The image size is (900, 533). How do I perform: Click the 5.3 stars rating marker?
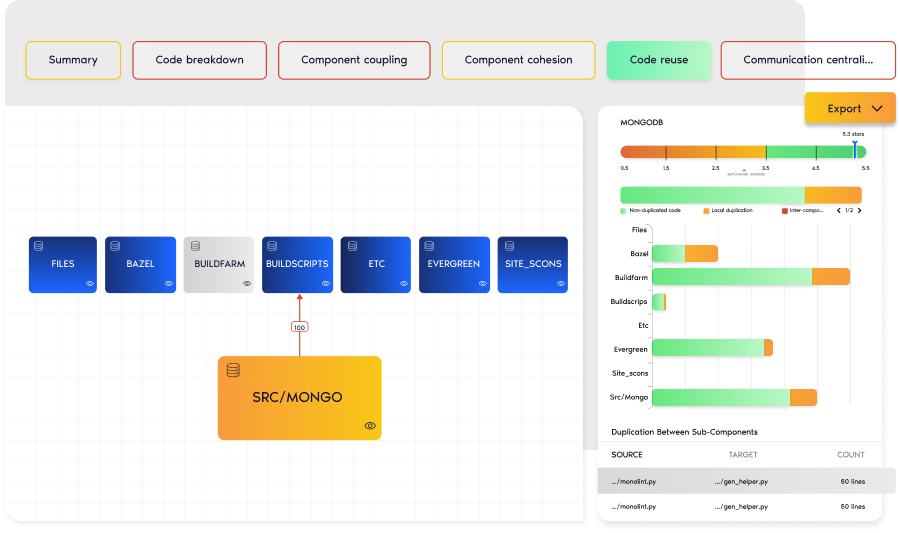click(x=855, y=149)
